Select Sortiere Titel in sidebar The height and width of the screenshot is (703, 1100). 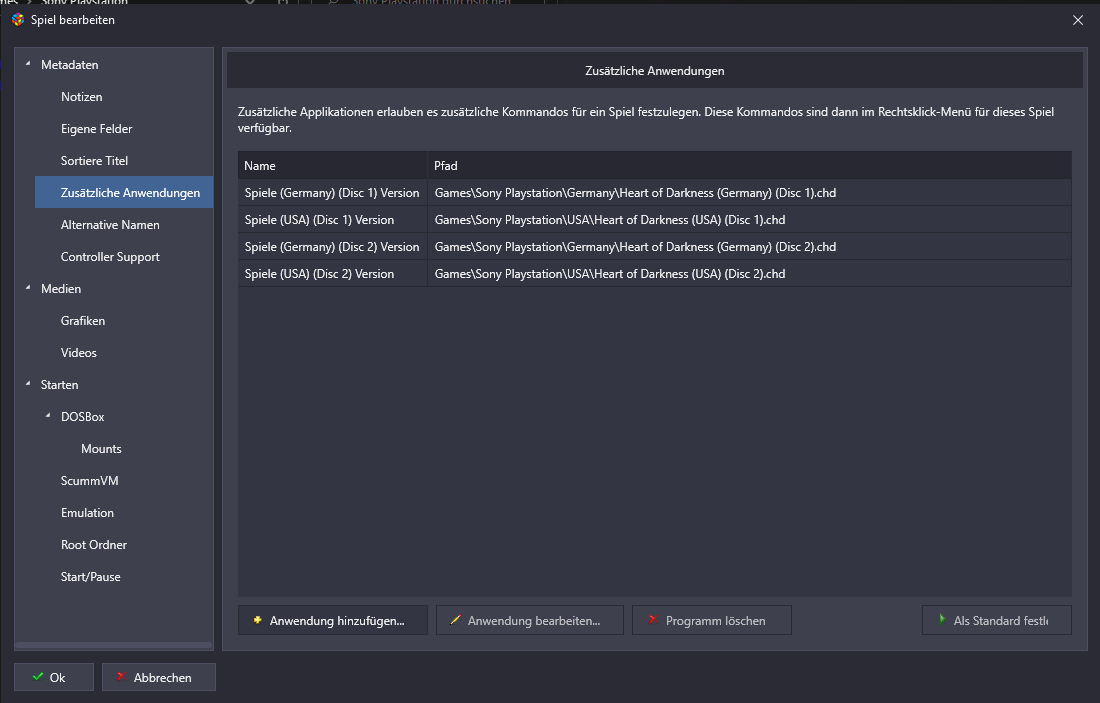[x=94, y=161]
